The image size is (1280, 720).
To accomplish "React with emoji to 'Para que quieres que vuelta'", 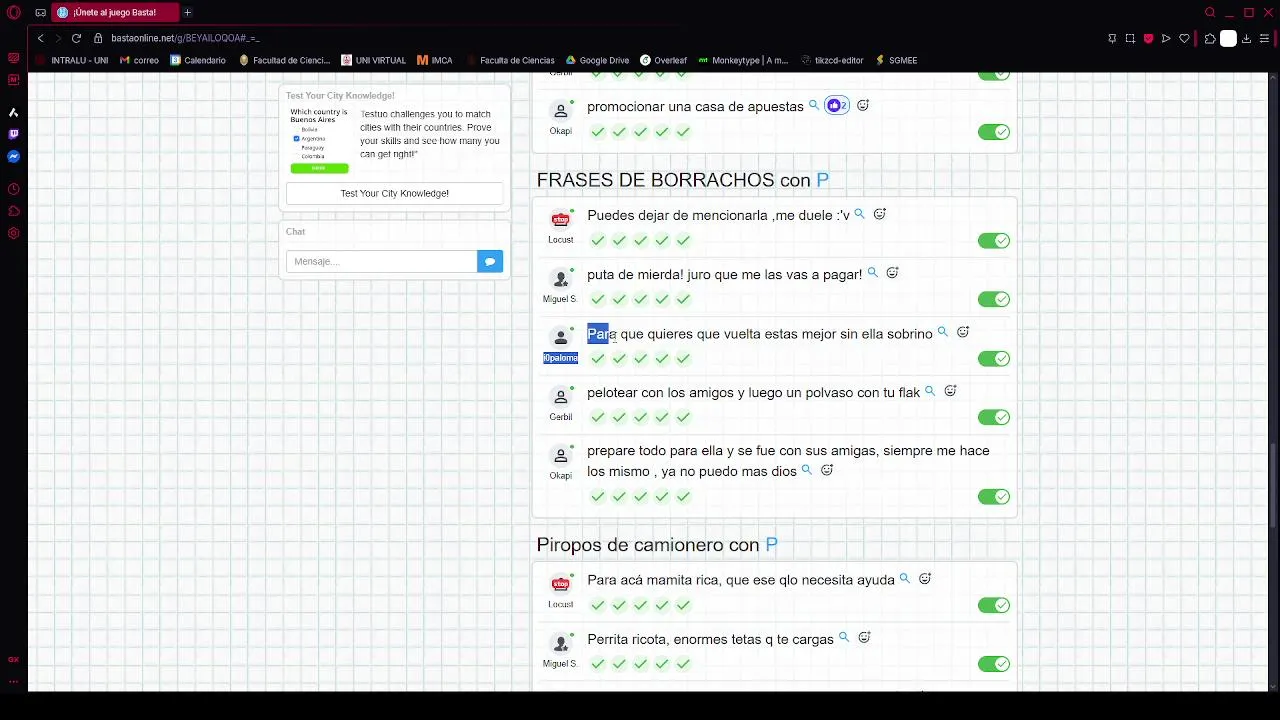I will (963, 332).
